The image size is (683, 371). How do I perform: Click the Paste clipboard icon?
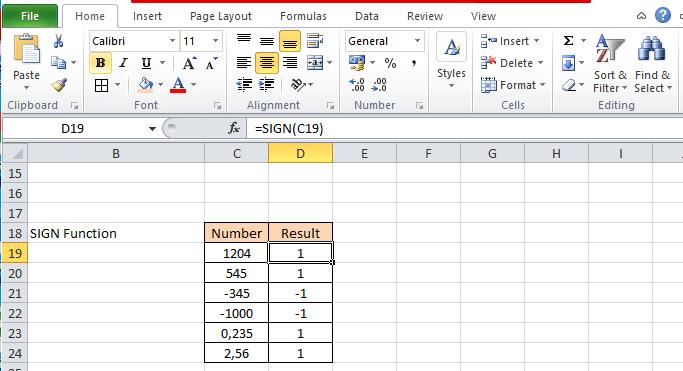point(26,49)
